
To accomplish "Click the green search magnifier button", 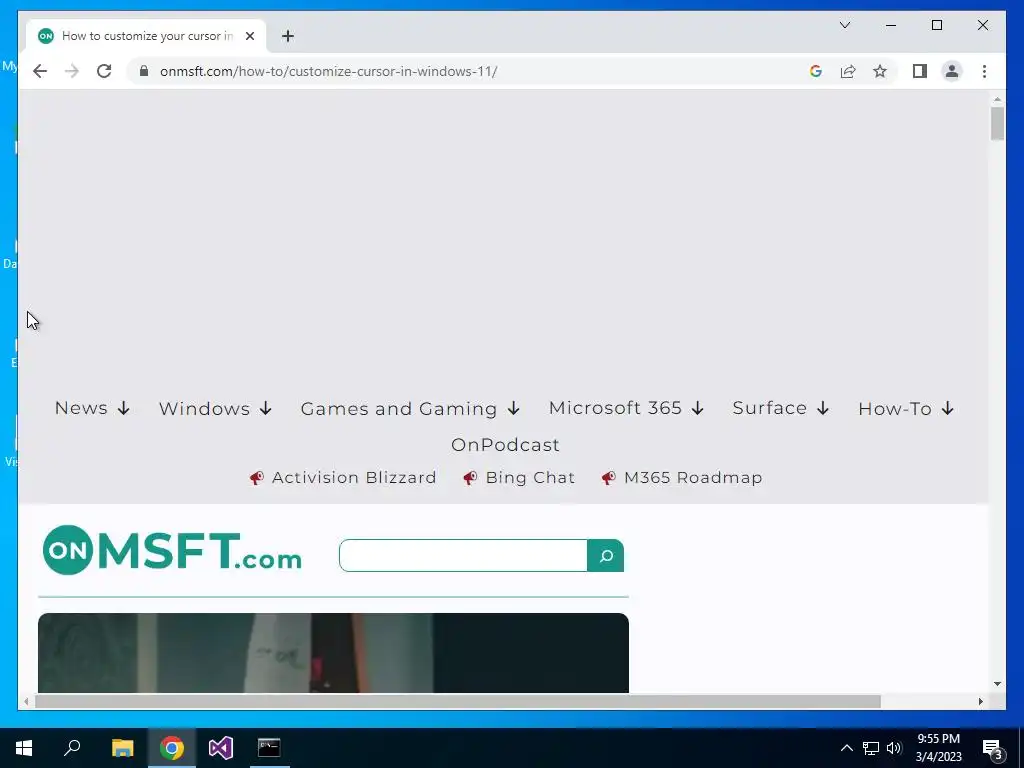I will [x=605, y=555].
